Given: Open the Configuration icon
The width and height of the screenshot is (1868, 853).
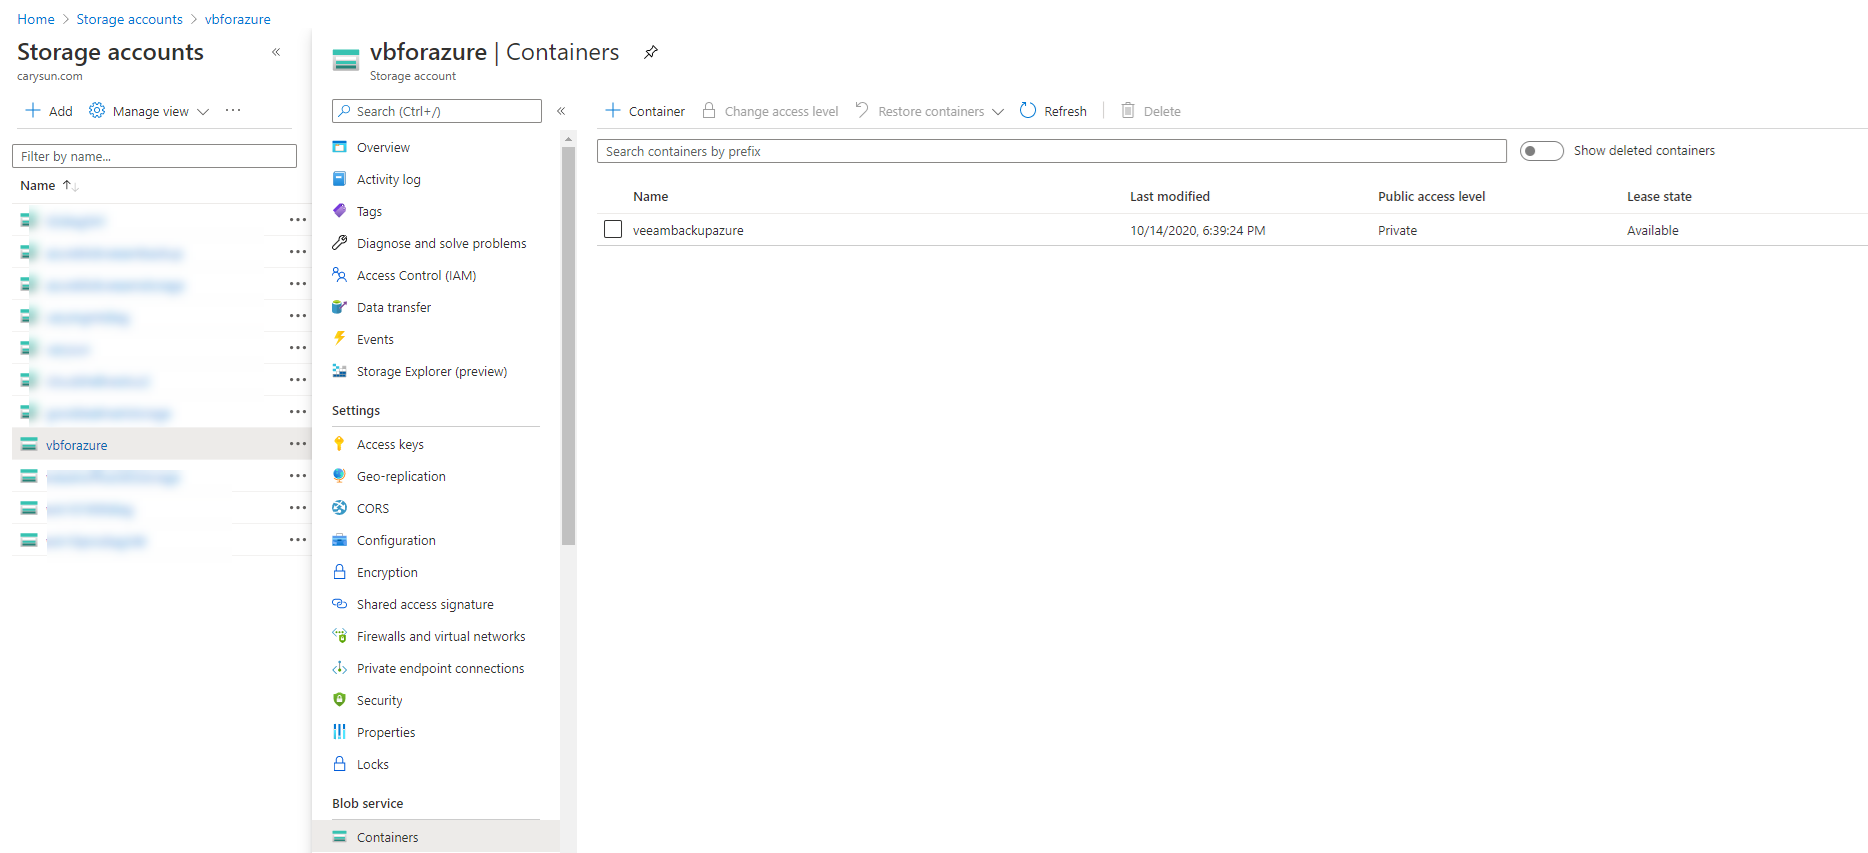Looking at the screenshot, I should pyautogui.click(x=340, y=540).
